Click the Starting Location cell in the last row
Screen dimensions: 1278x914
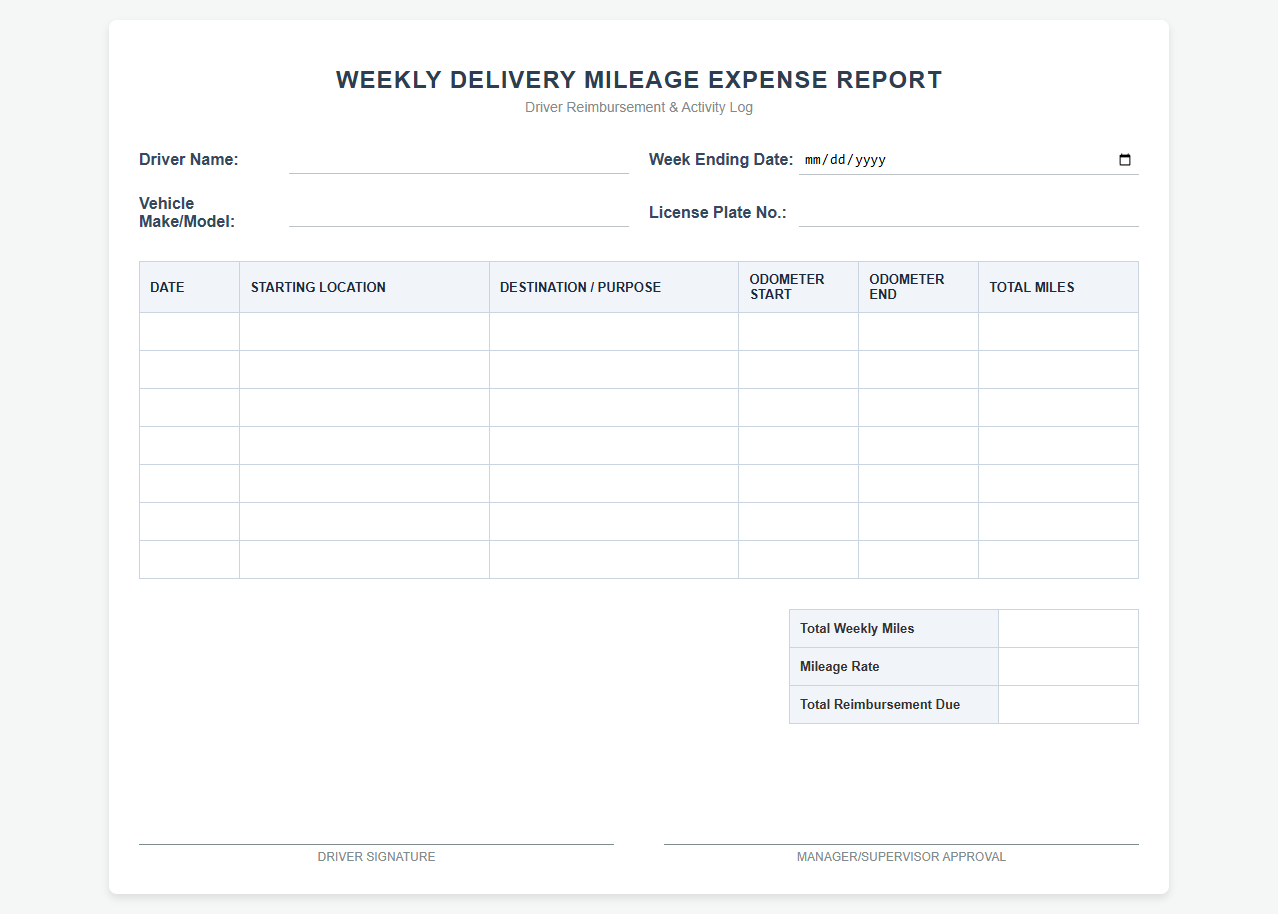click(x=365, y=560)
